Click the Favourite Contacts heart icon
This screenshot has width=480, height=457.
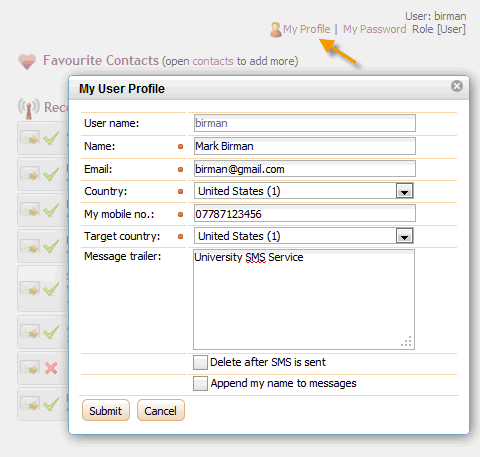27,61
